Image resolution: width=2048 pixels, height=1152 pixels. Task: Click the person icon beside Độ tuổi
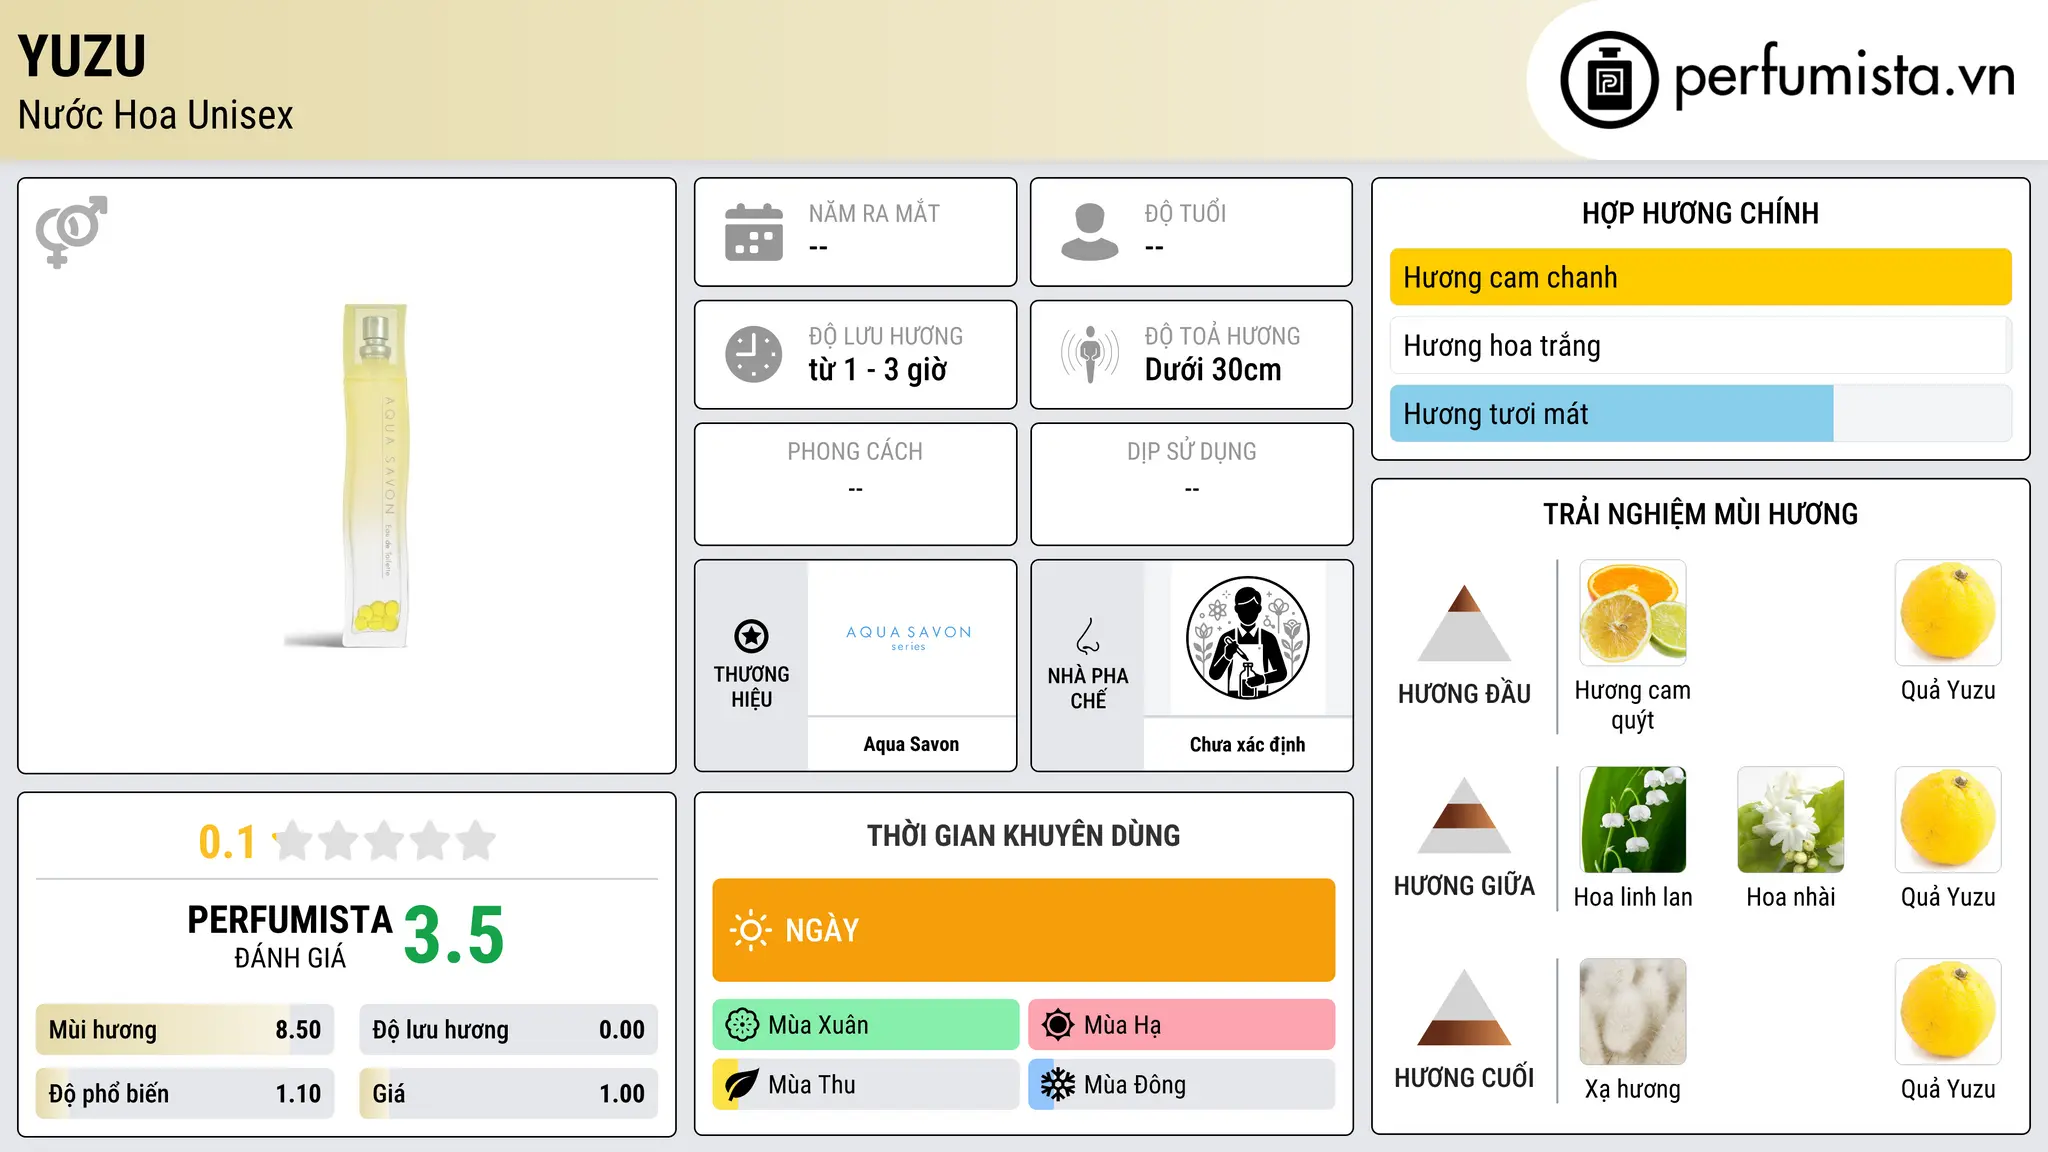[1090, 232]
